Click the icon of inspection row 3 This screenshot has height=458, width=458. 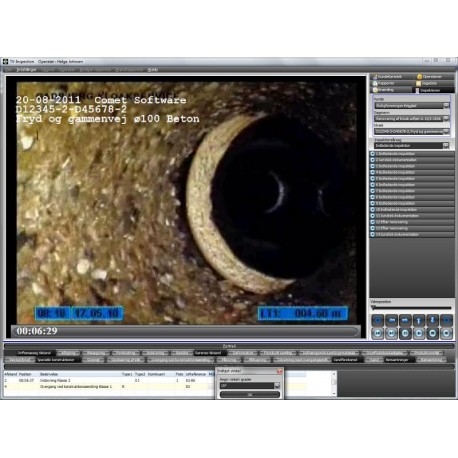[373, 166]
